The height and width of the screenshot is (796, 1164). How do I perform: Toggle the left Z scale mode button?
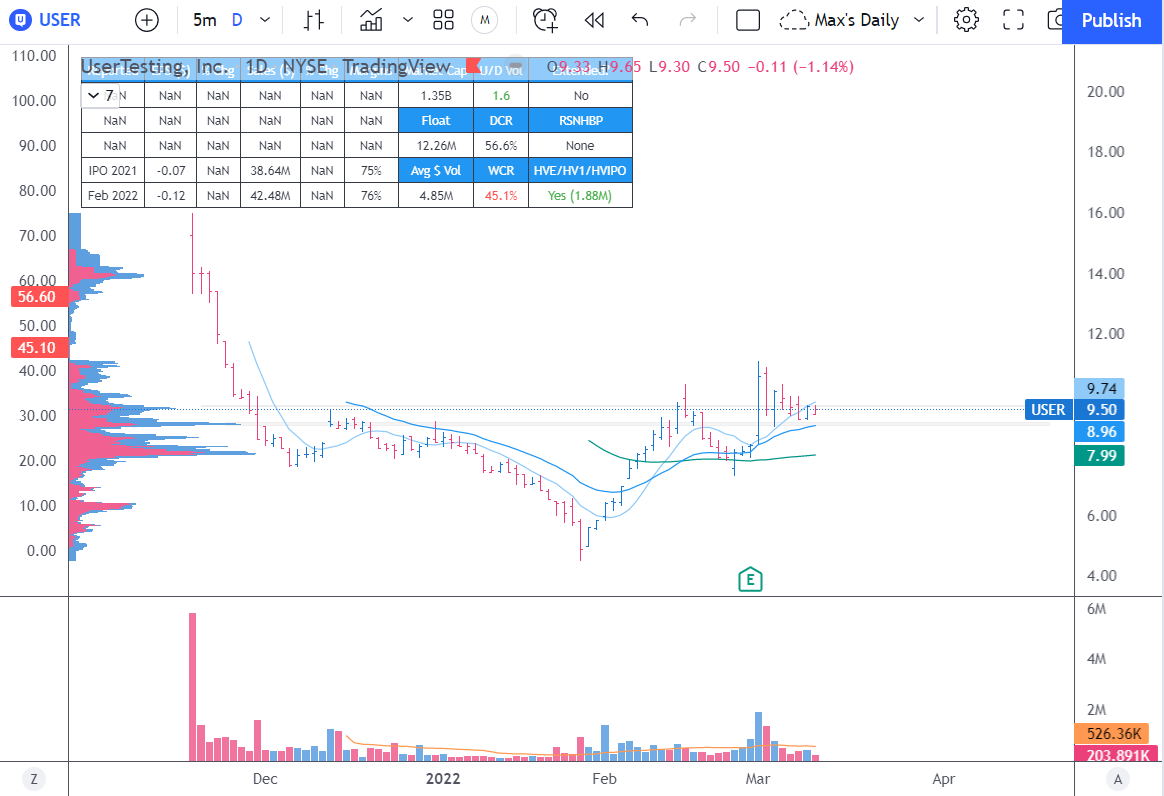pos(33,779)
